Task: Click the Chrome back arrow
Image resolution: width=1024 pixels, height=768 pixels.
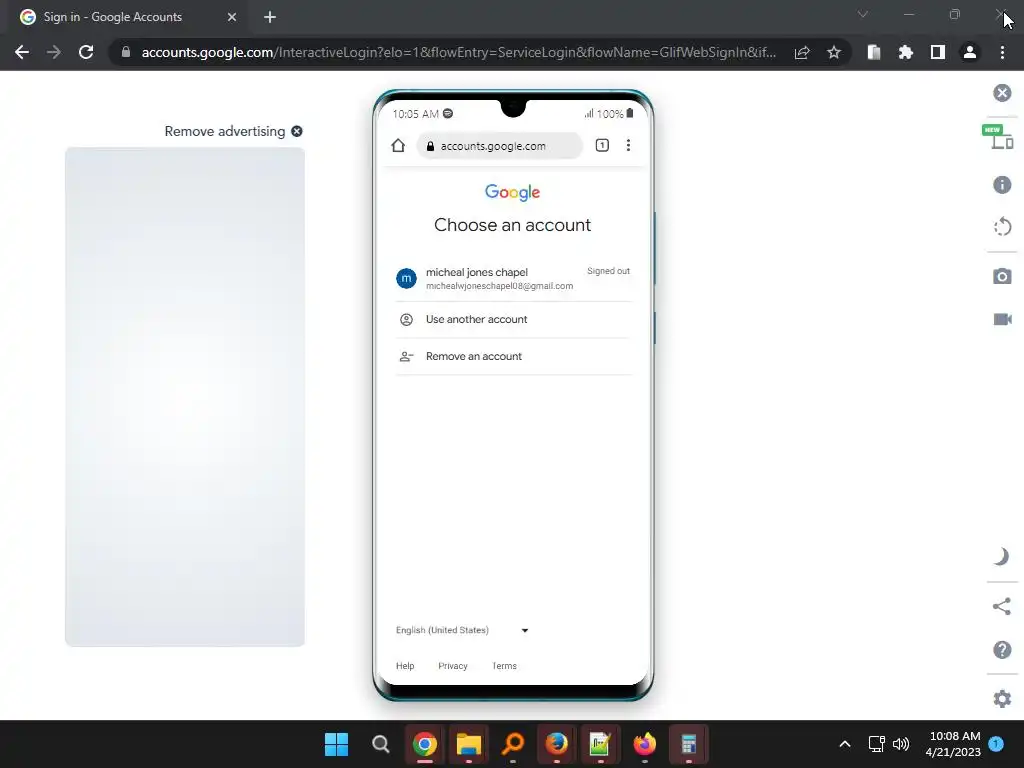Action: coord(22,52)
